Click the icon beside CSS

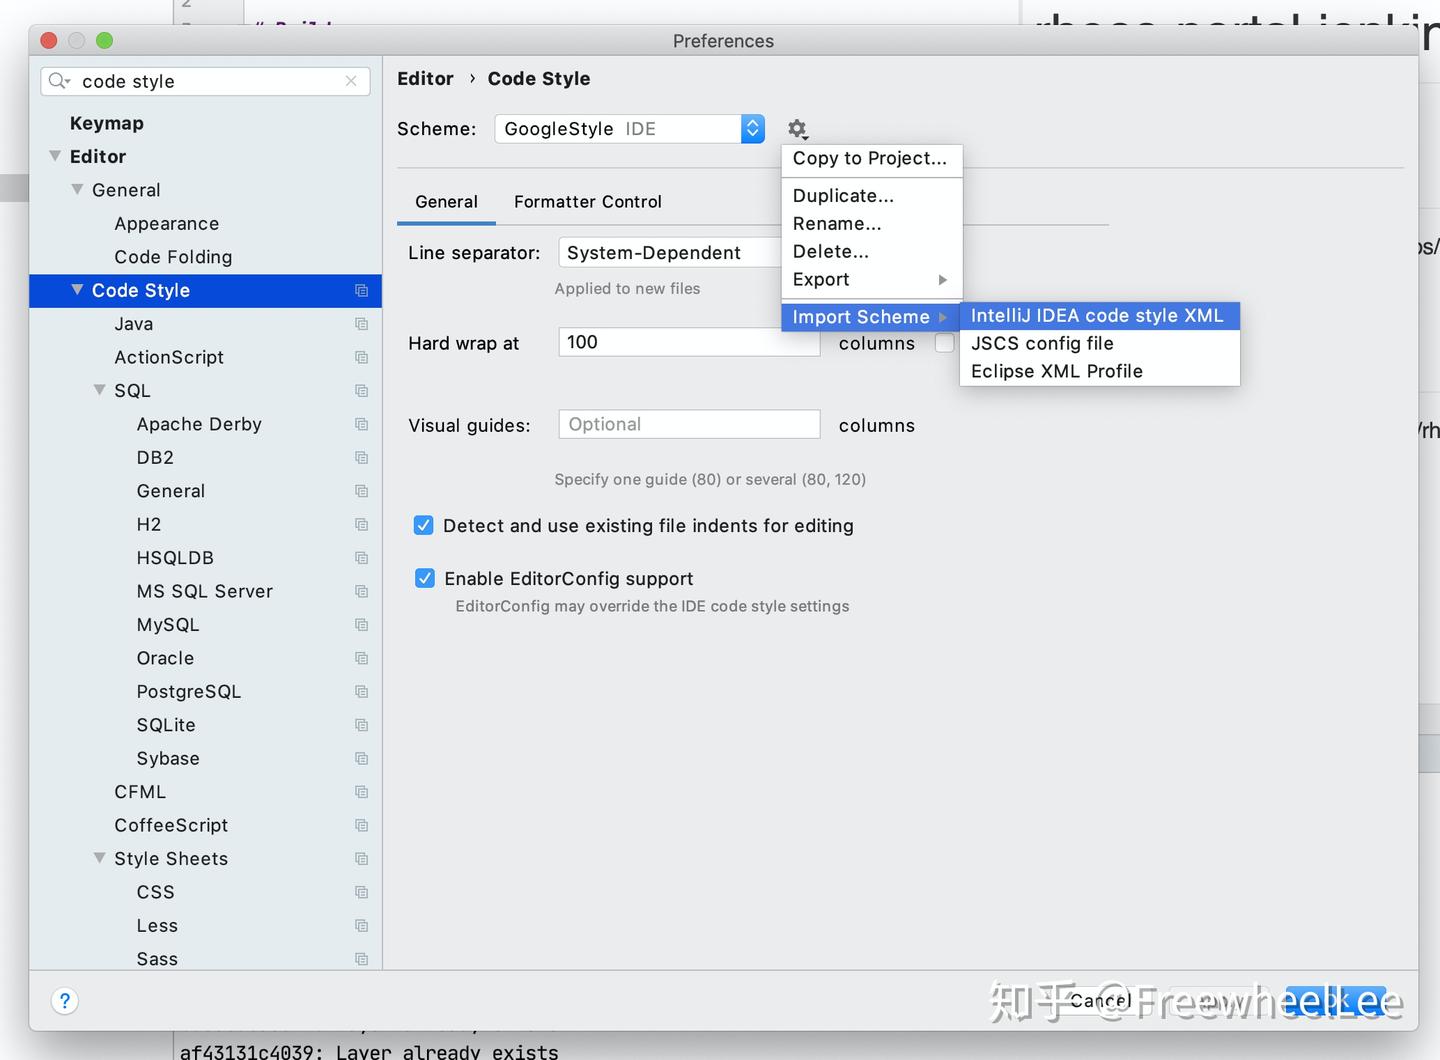click(x=361, y=891)
